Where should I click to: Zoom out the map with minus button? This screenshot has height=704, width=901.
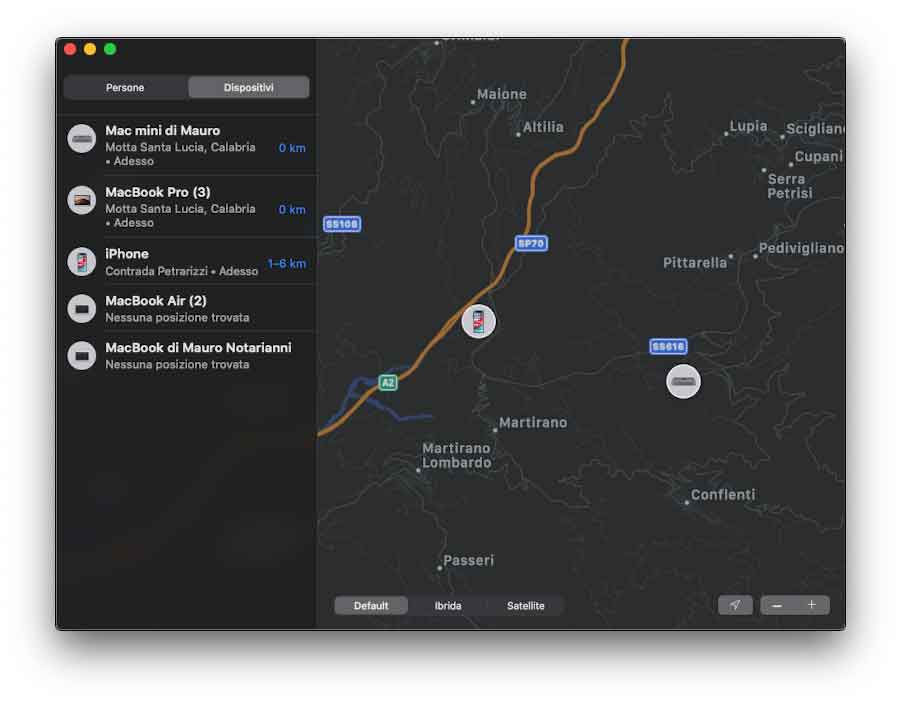777,605
